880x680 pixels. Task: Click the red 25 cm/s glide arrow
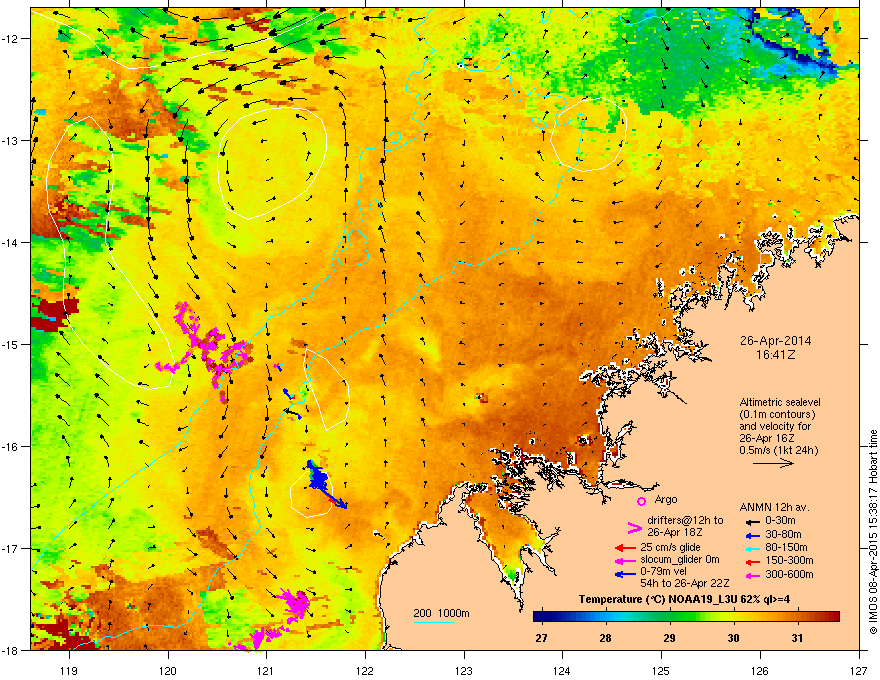point(625,548)
